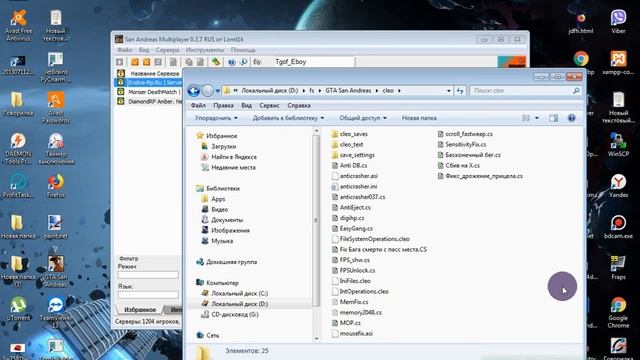The width and height of the screenshot is (640, 360).
Task: Select the WinSCP desktop icon
Action: tap(618, 145)
